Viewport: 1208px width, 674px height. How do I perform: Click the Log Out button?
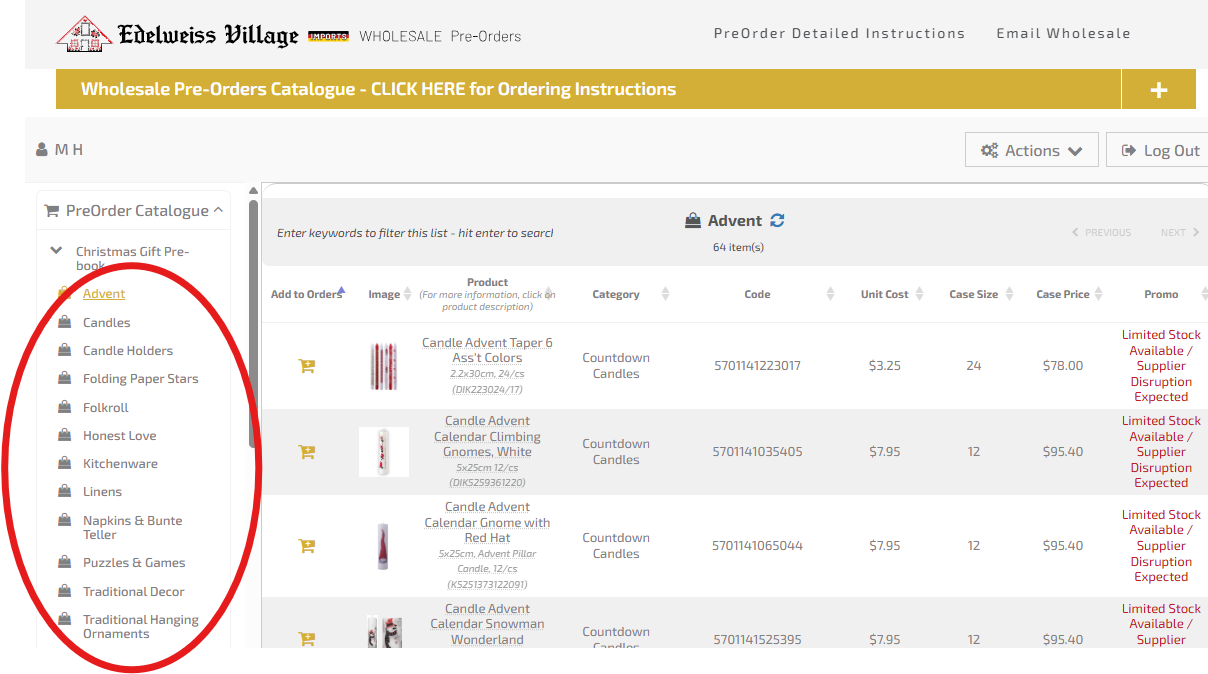[1160, 150]
